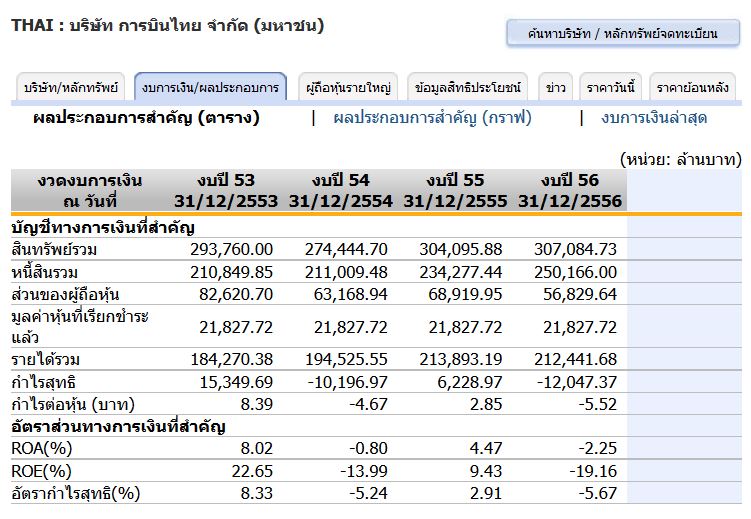751x519 pixels.
Task: Click the หนี้สินรวม row label
Action: pyautogui.click(x=45, y=272)
